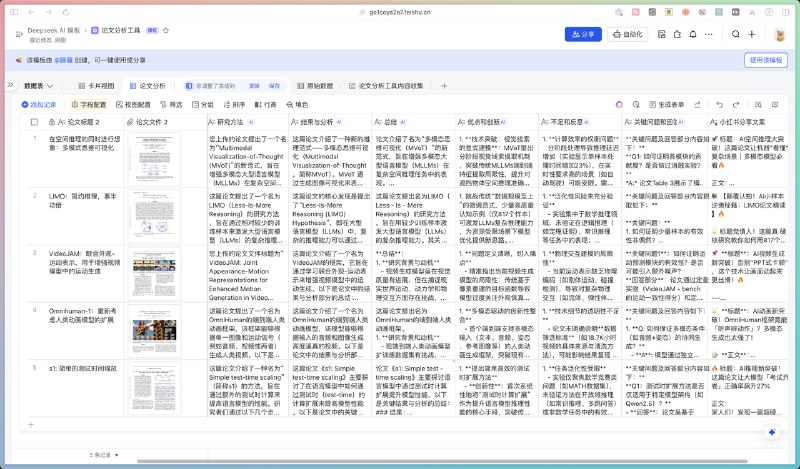Open the notifications bell icon
Screen dimensions: 800x469
[693, 34]
